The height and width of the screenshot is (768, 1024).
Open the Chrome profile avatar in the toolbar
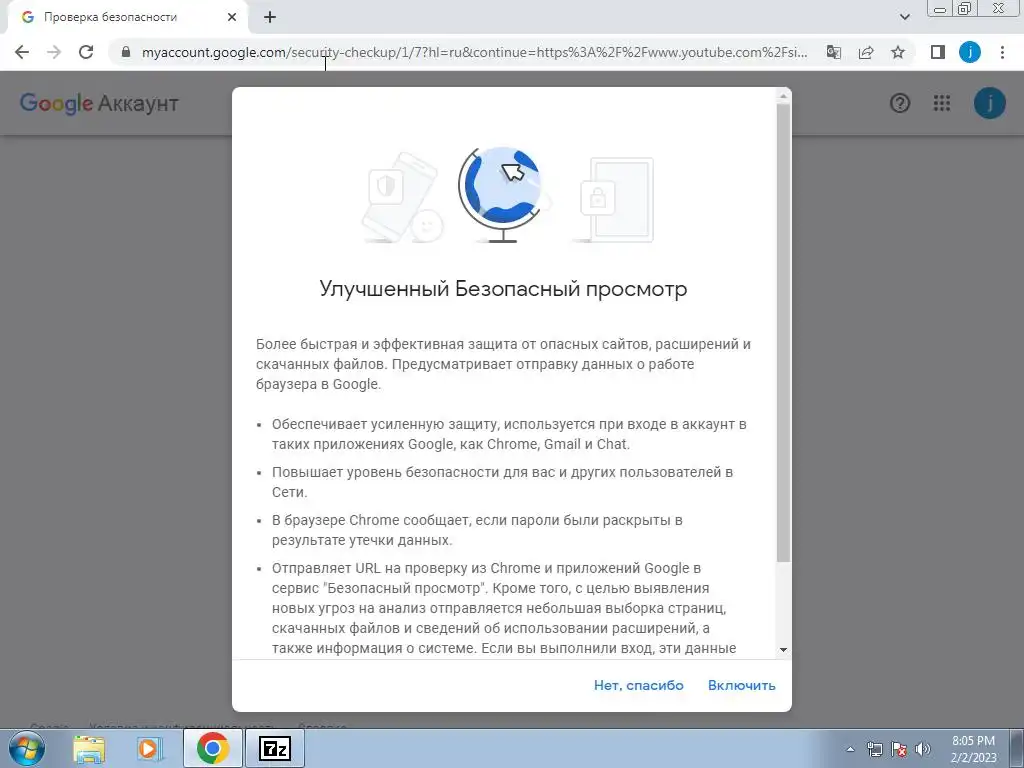(x=970, y=52)
